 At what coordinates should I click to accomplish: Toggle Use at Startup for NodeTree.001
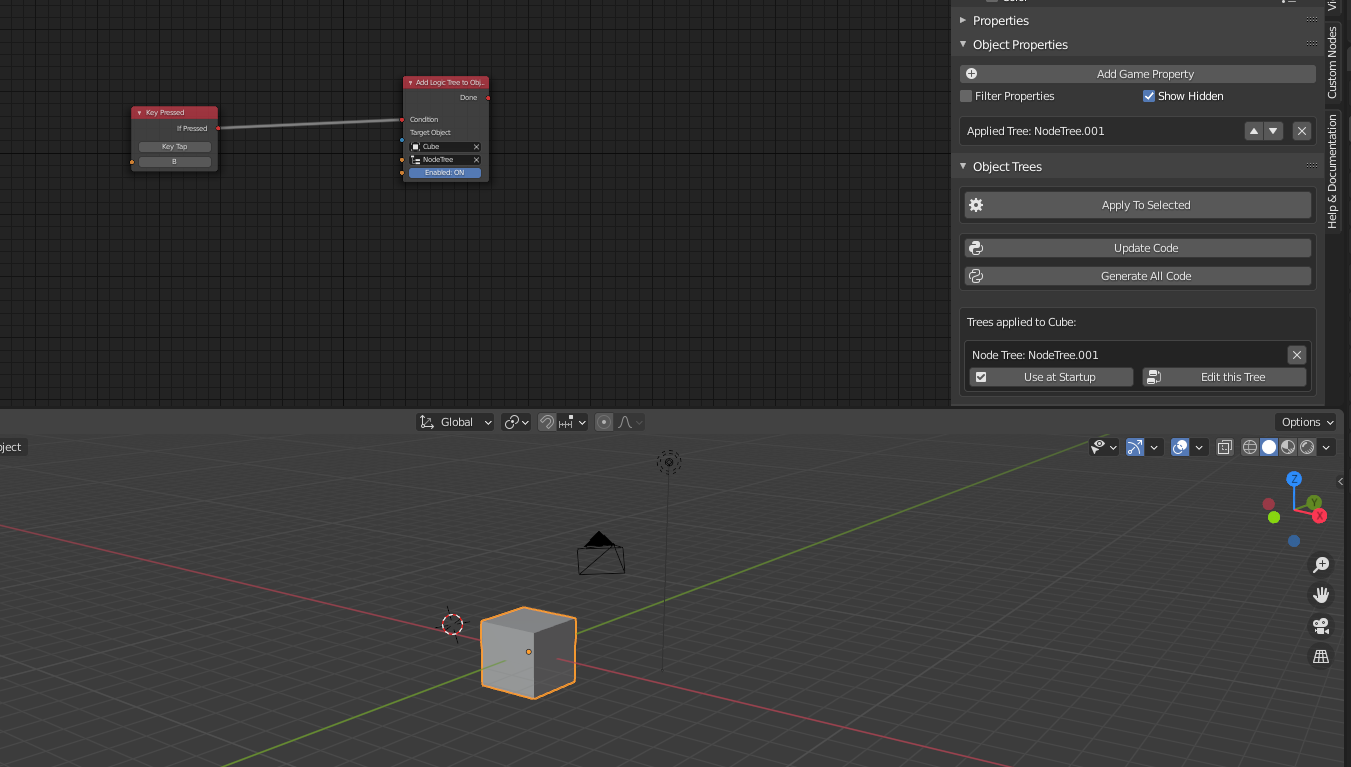click(1051, 377)
